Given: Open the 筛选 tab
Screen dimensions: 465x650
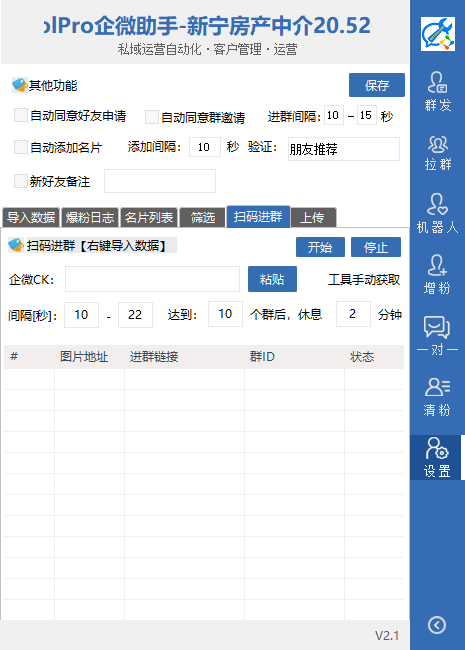Looking at the screenshot, I should pos(203,217).
